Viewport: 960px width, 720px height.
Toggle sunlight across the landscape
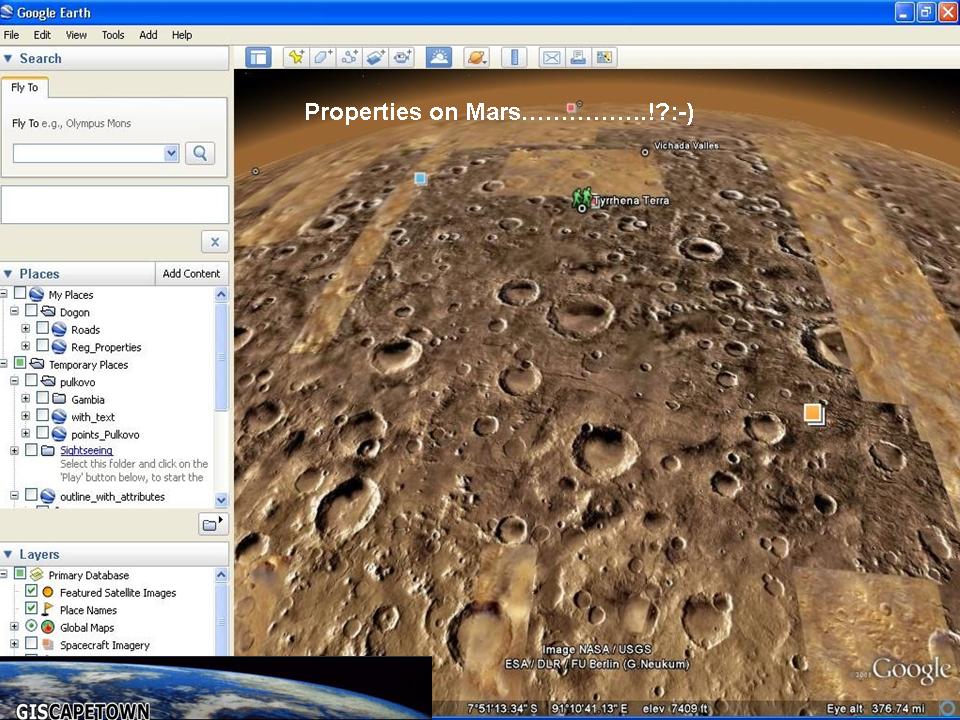click(439, 58)
